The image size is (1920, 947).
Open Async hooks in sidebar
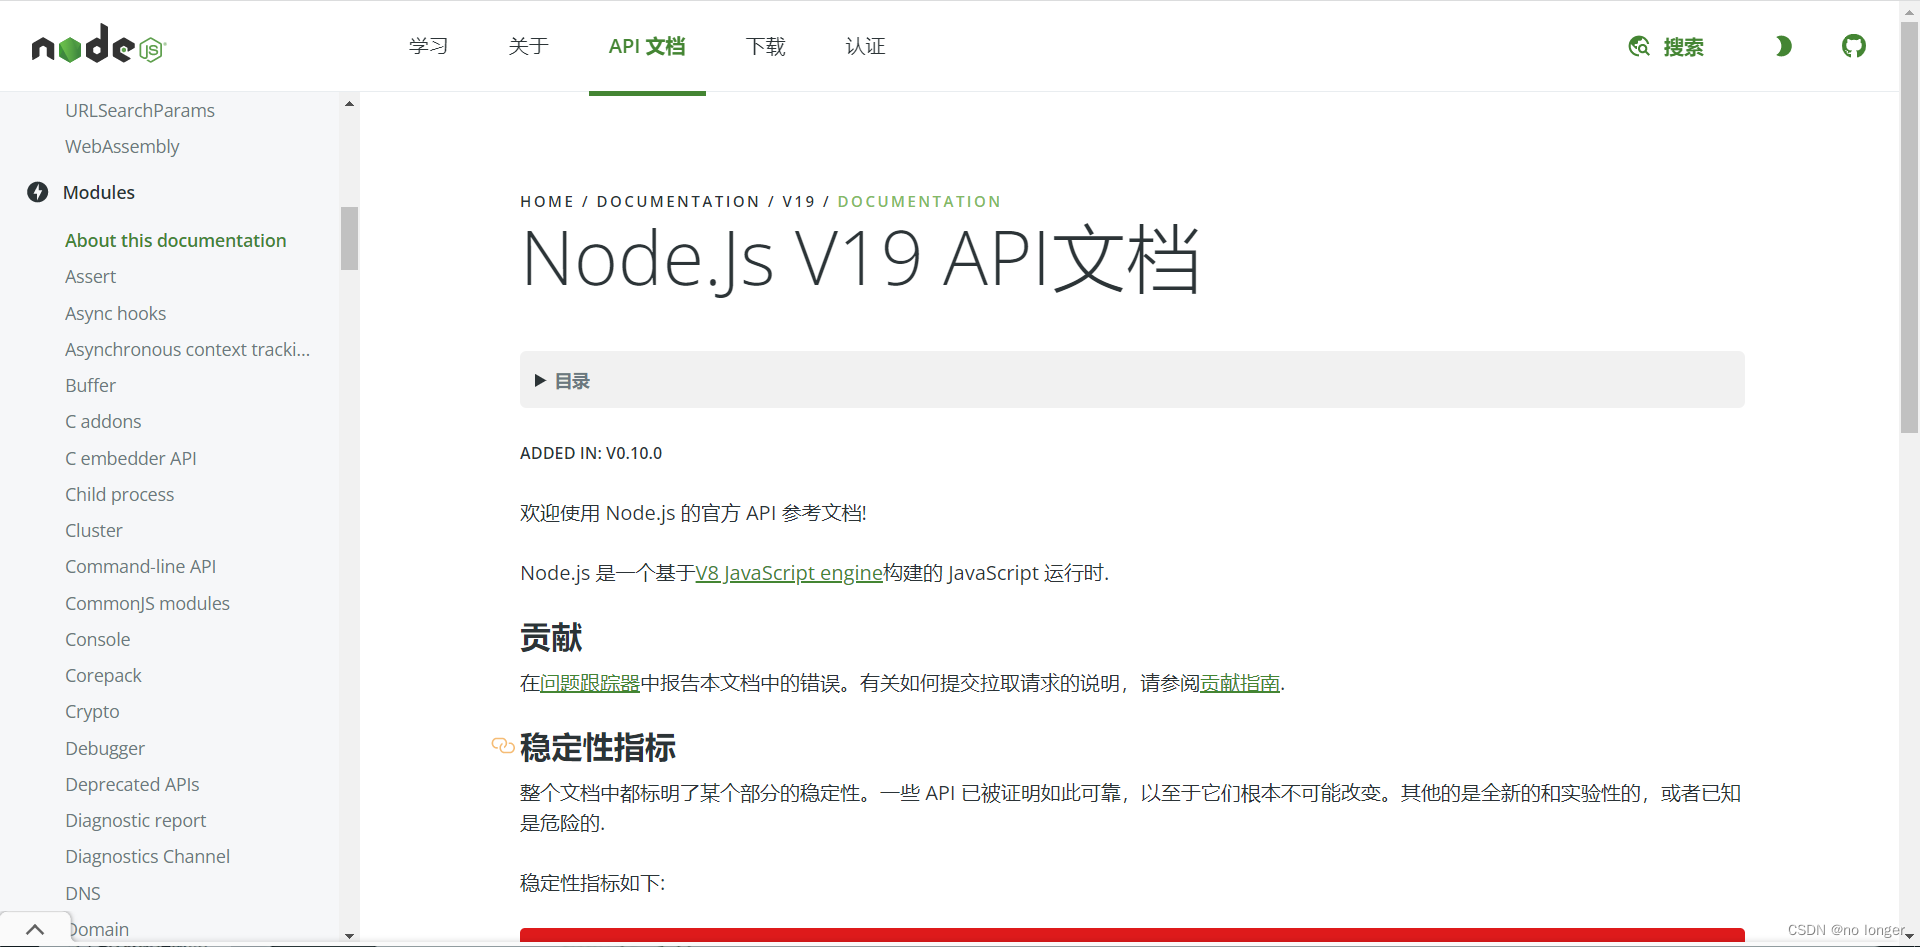point(115,313)
